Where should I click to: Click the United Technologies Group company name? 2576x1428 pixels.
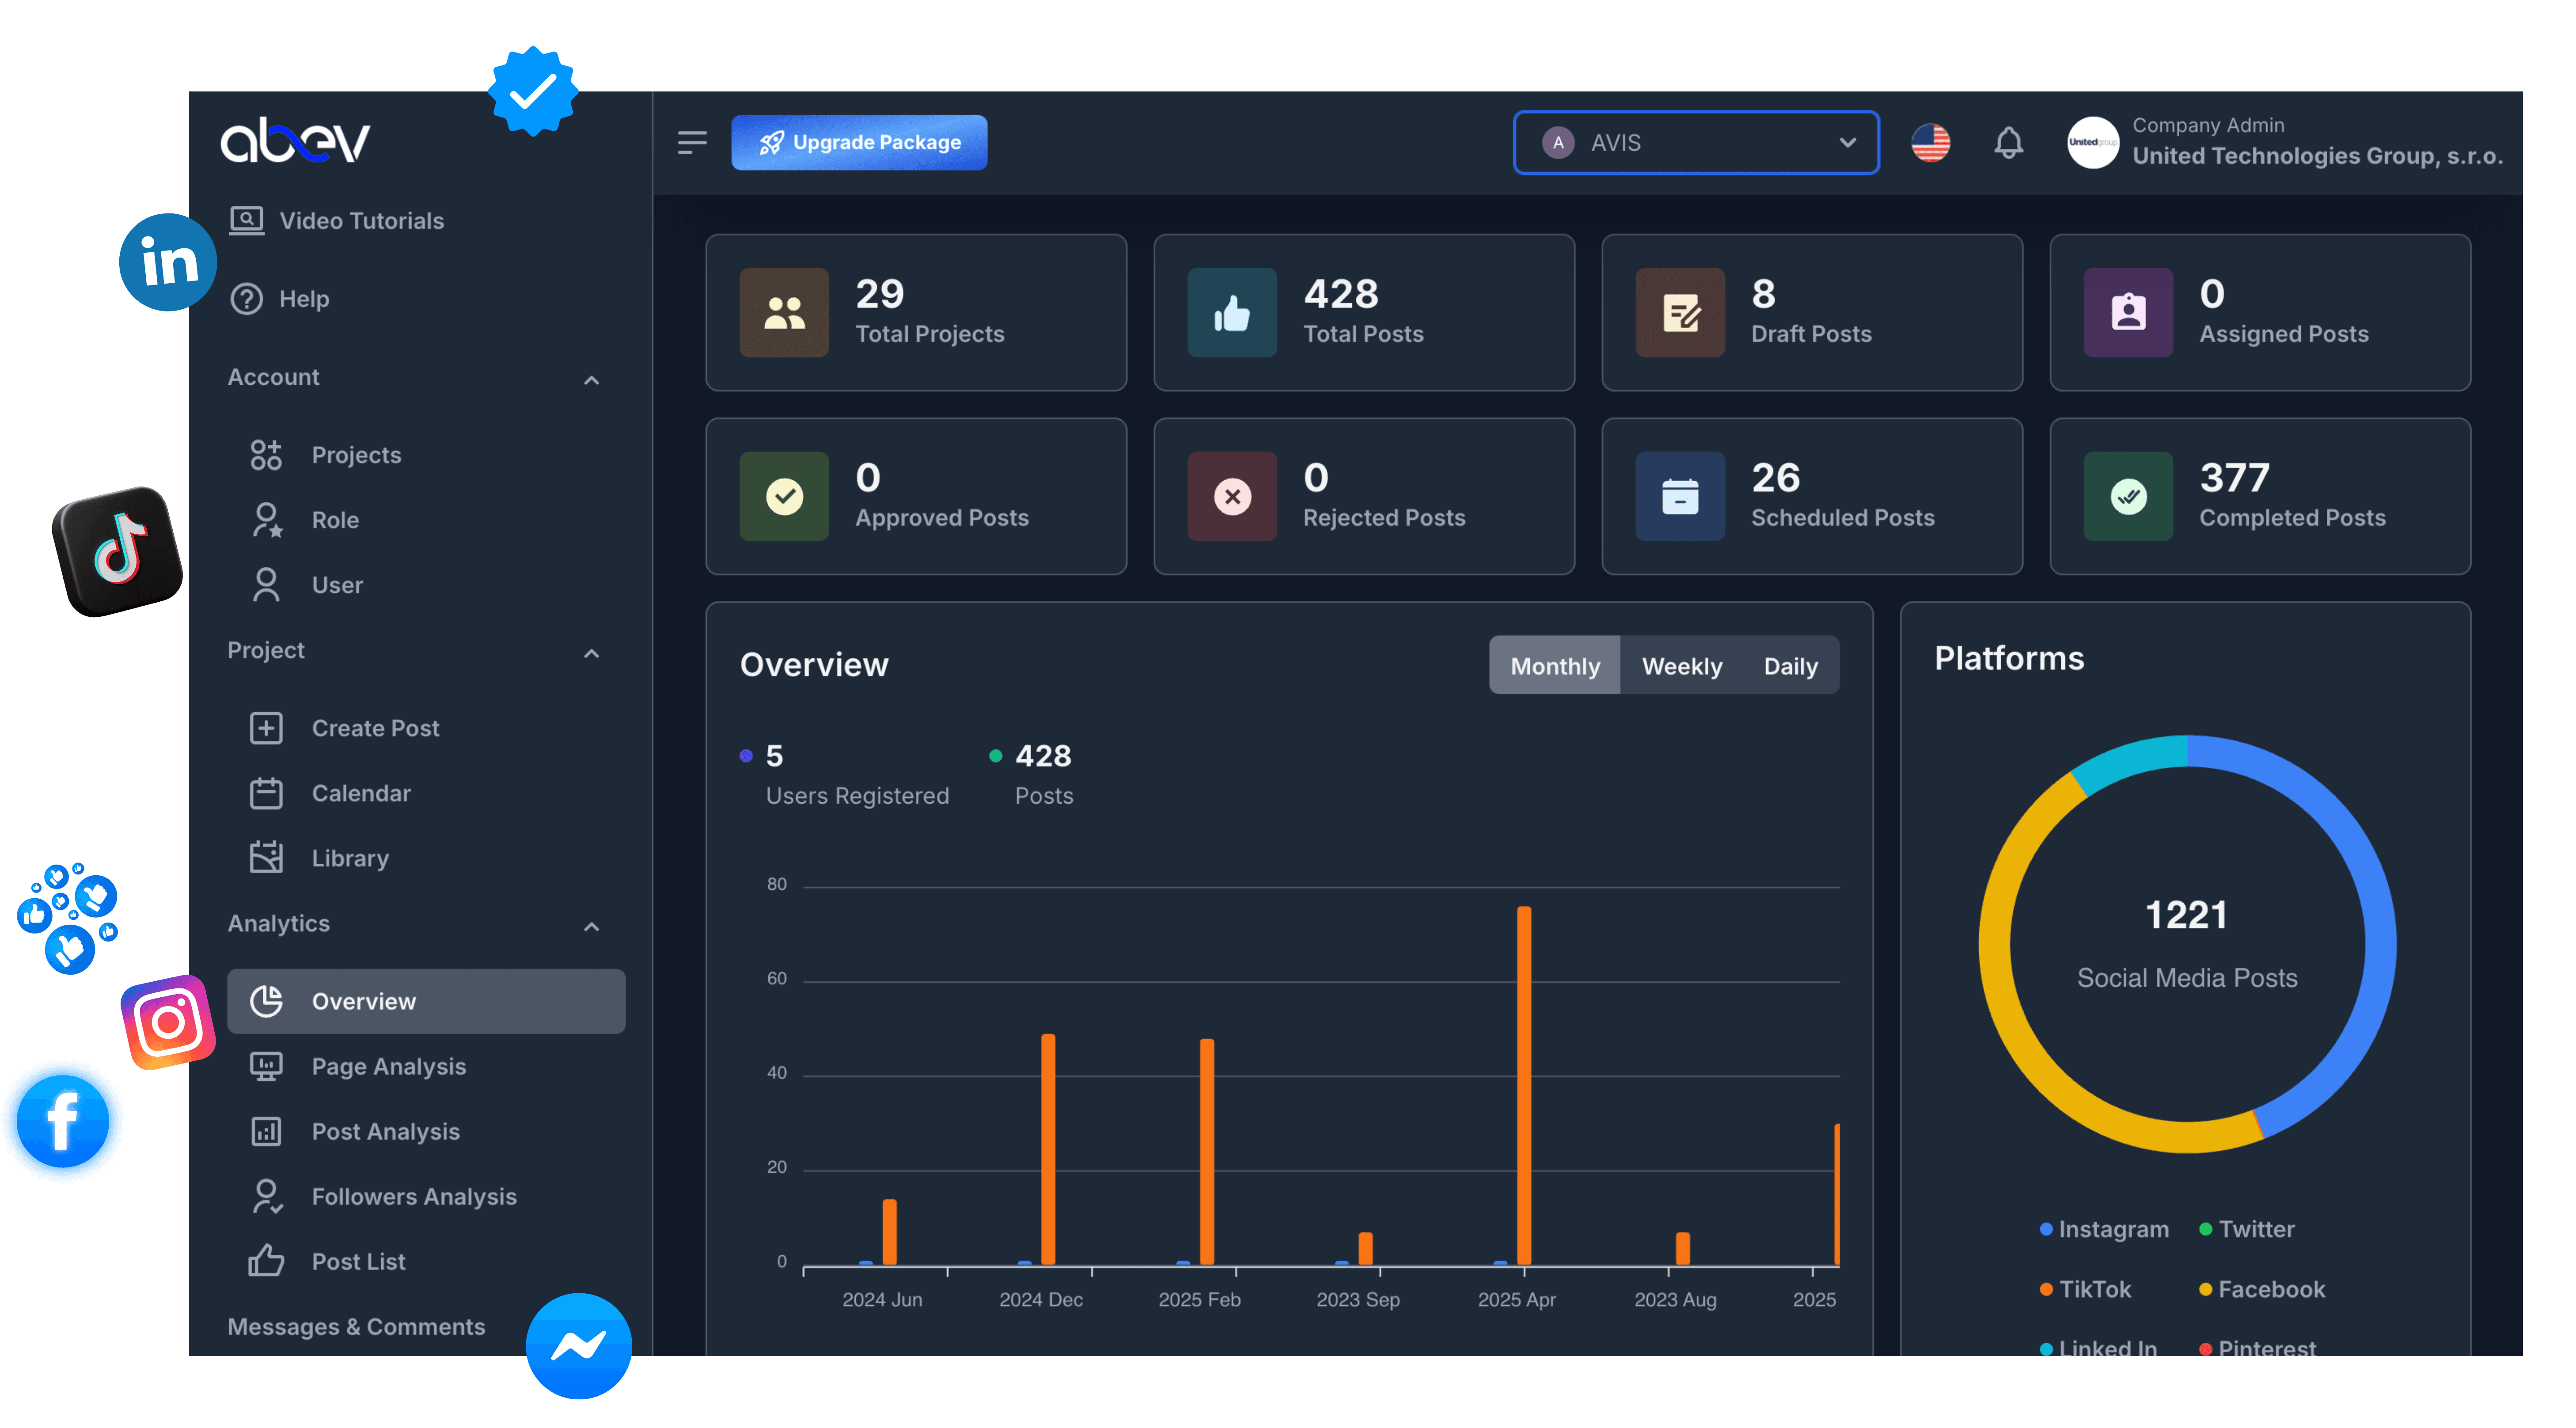click(2317, 156)
